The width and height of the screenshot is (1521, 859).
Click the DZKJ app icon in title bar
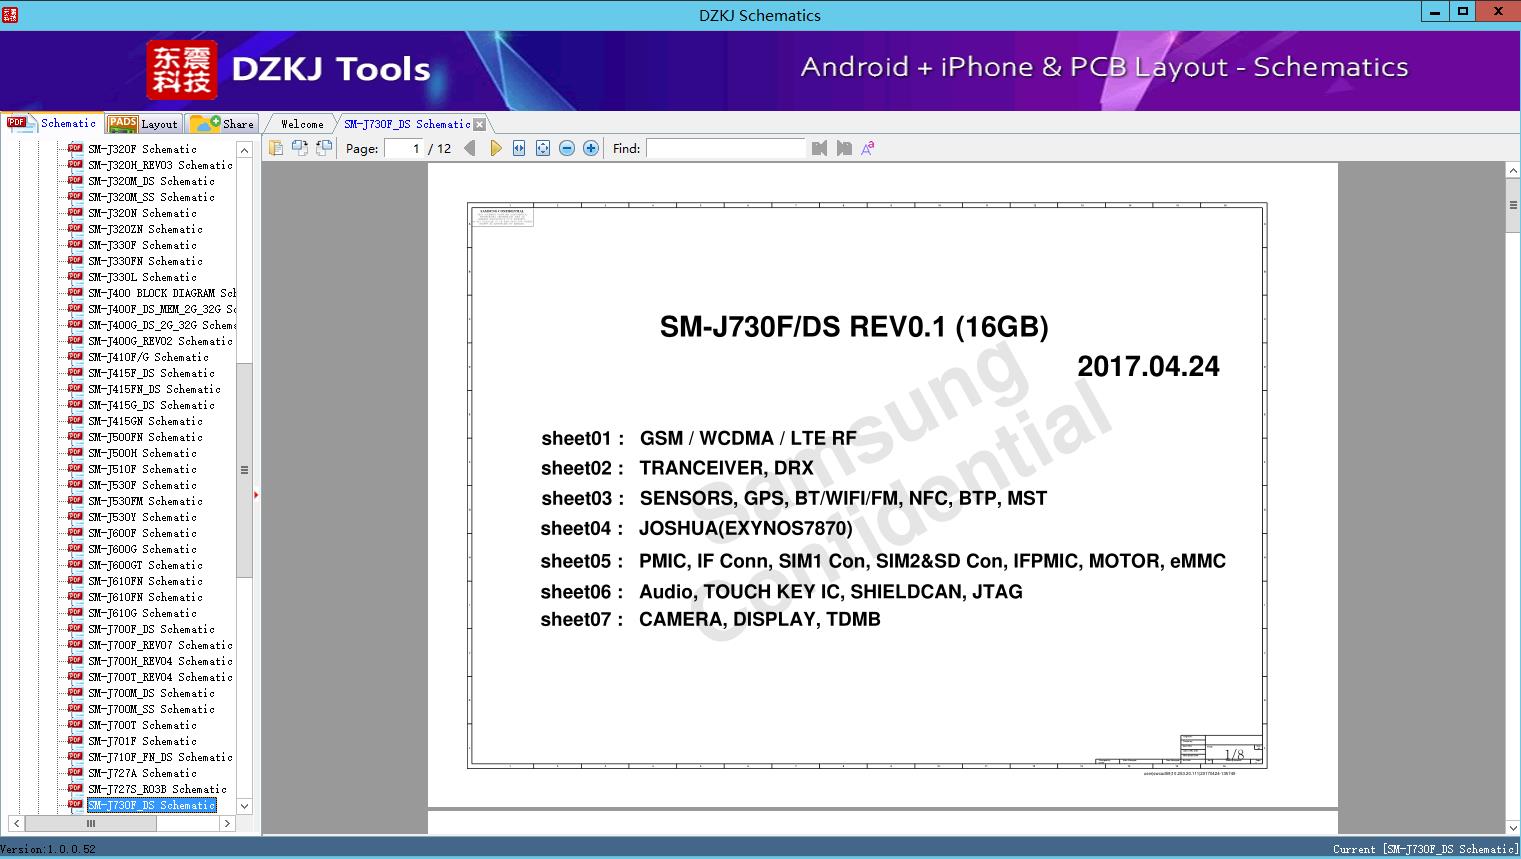click(10, 14)
